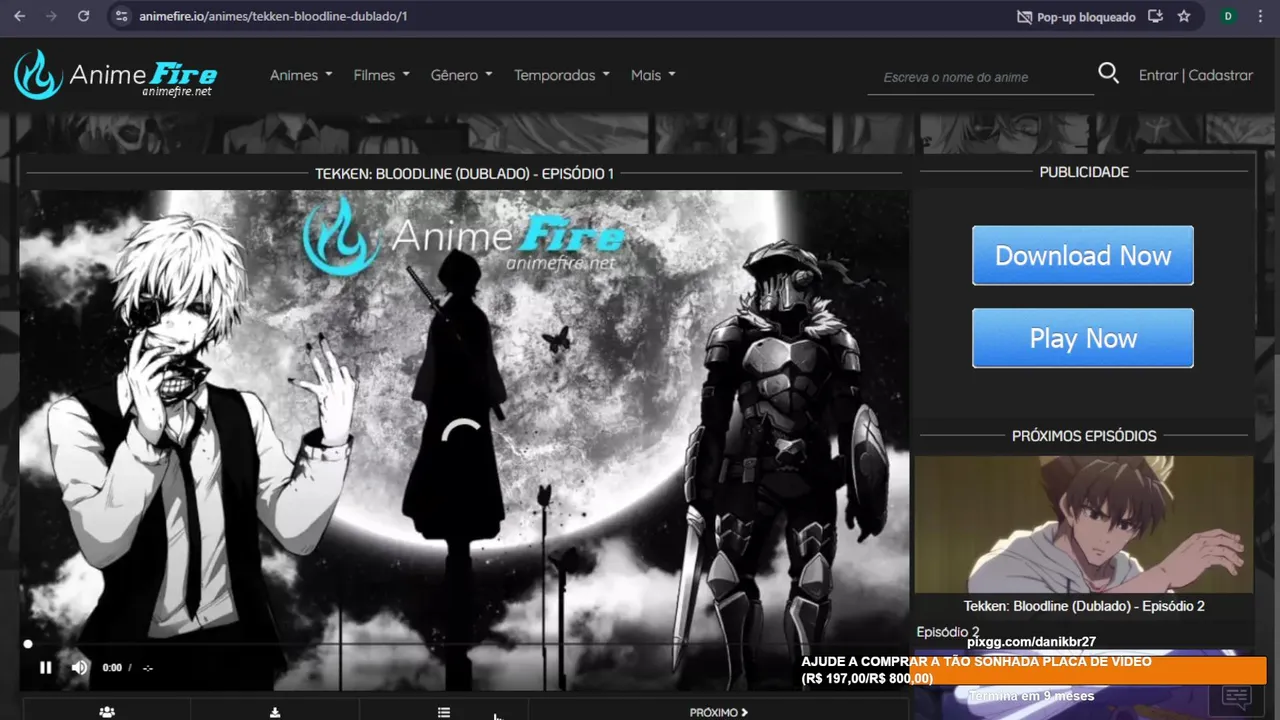The image size is (1280, 720).
Task: Open the browser profile avatar D
Action: coord(1228,16)
